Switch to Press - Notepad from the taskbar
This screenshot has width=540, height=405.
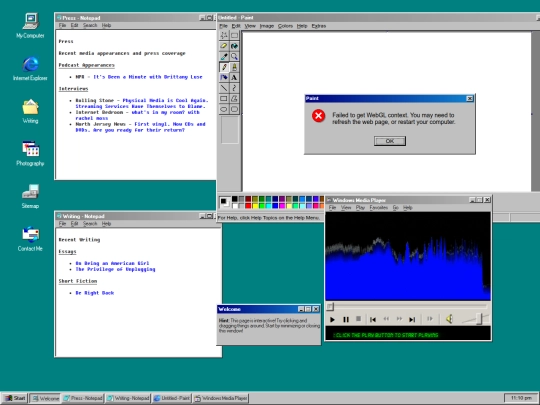[x=83, y=398]
